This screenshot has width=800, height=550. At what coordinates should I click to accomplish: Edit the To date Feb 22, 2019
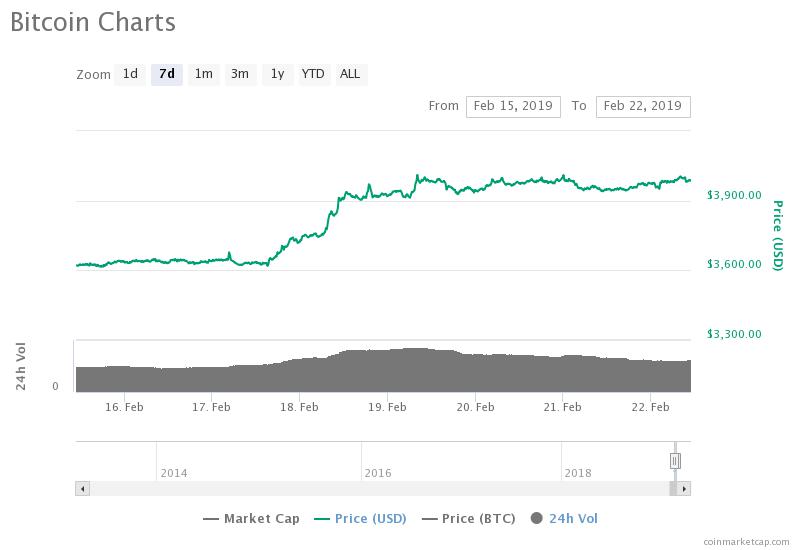click(x=643, y=107)
